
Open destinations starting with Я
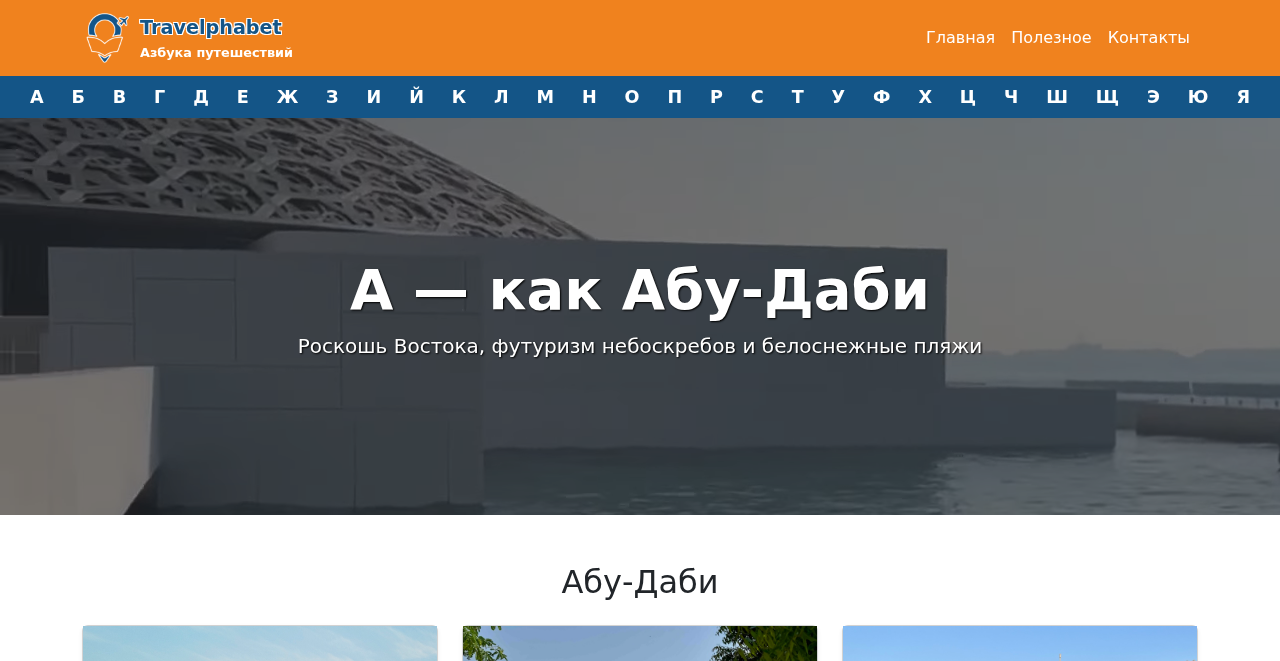(x=1242, y=96)
